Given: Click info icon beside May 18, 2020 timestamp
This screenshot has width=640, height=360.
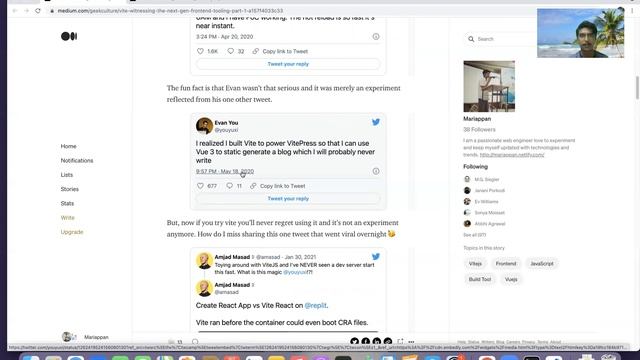Looking at the screenshot, I should [376, 171].
